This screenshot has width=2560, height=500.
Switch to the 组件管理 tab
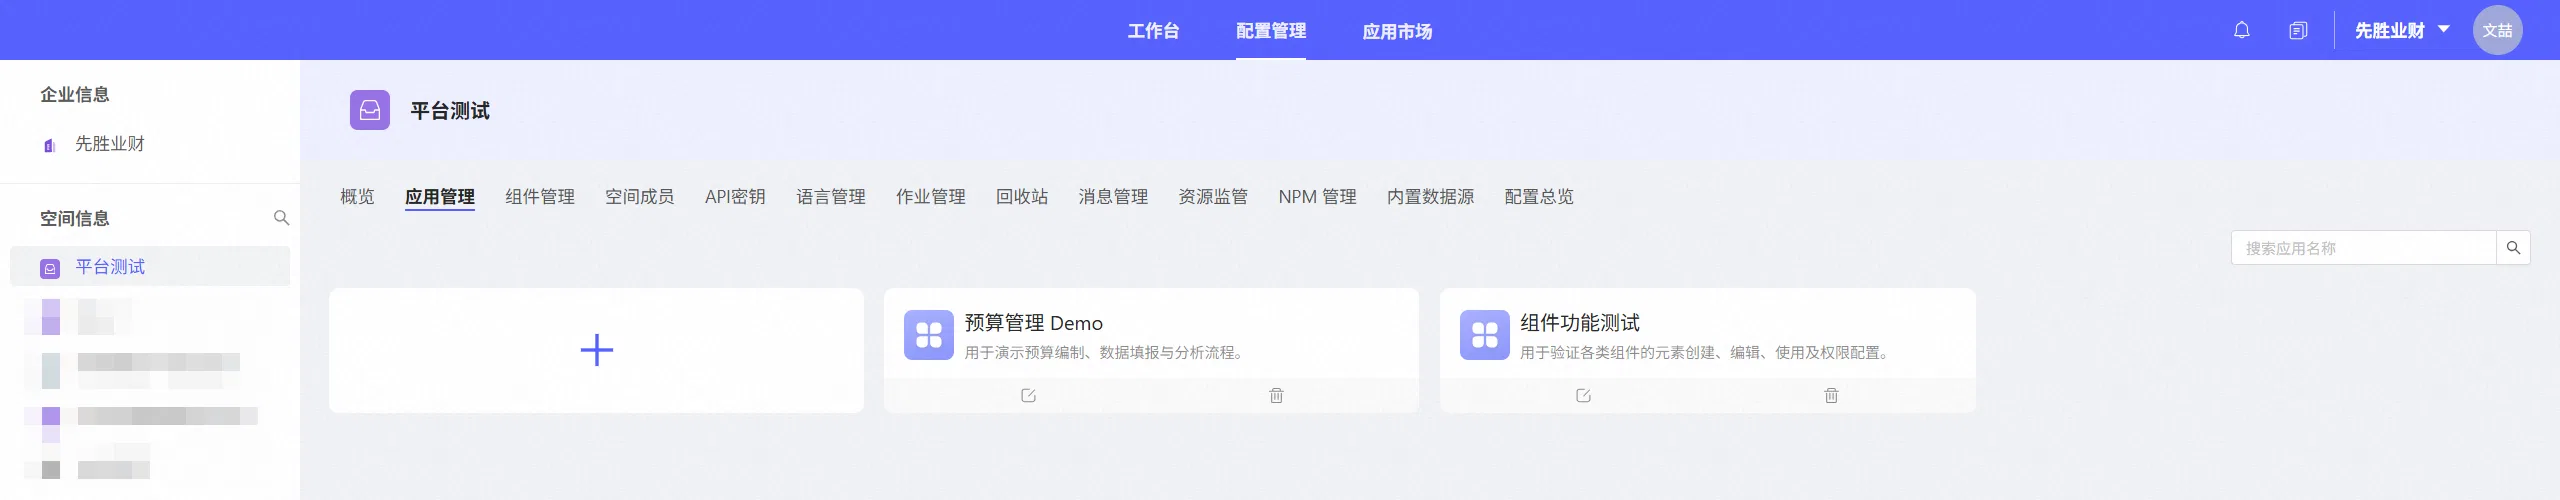[x=540, y=197]
